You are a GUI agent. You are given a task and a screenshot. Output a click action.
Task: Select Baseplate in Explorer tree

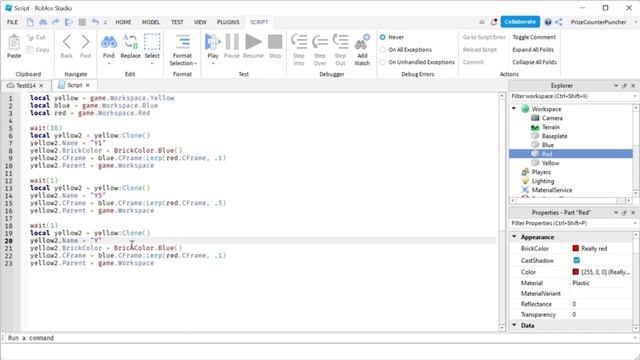click(554, 136)
